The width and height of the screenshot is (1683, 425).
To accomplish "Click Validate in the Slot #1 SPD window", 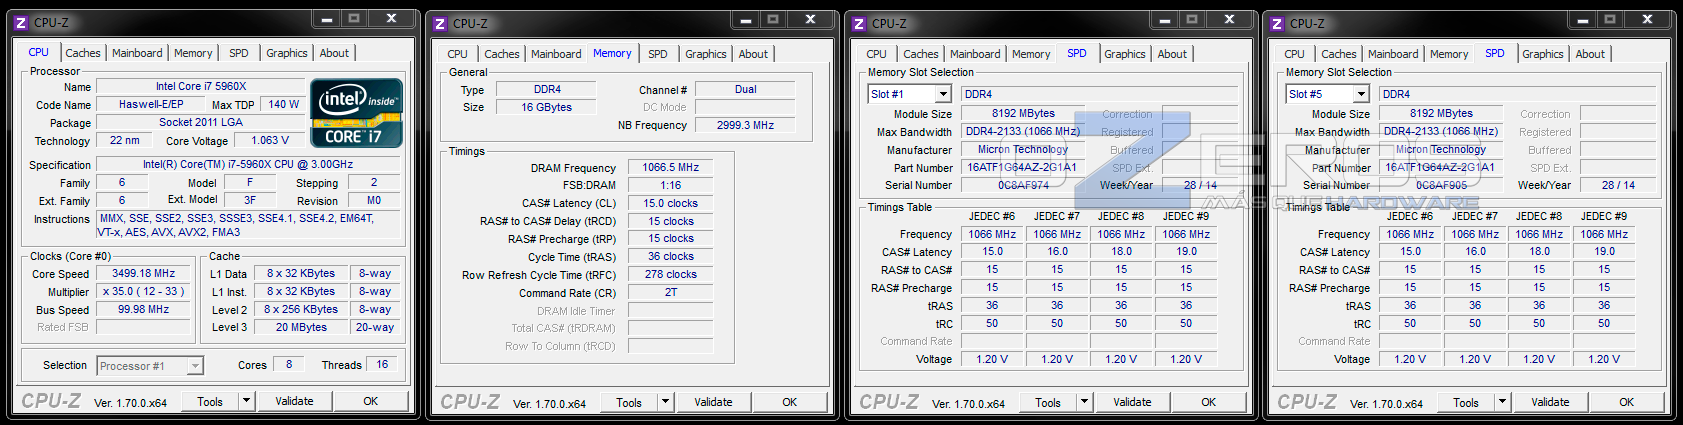I will [x=1132, y=402].
